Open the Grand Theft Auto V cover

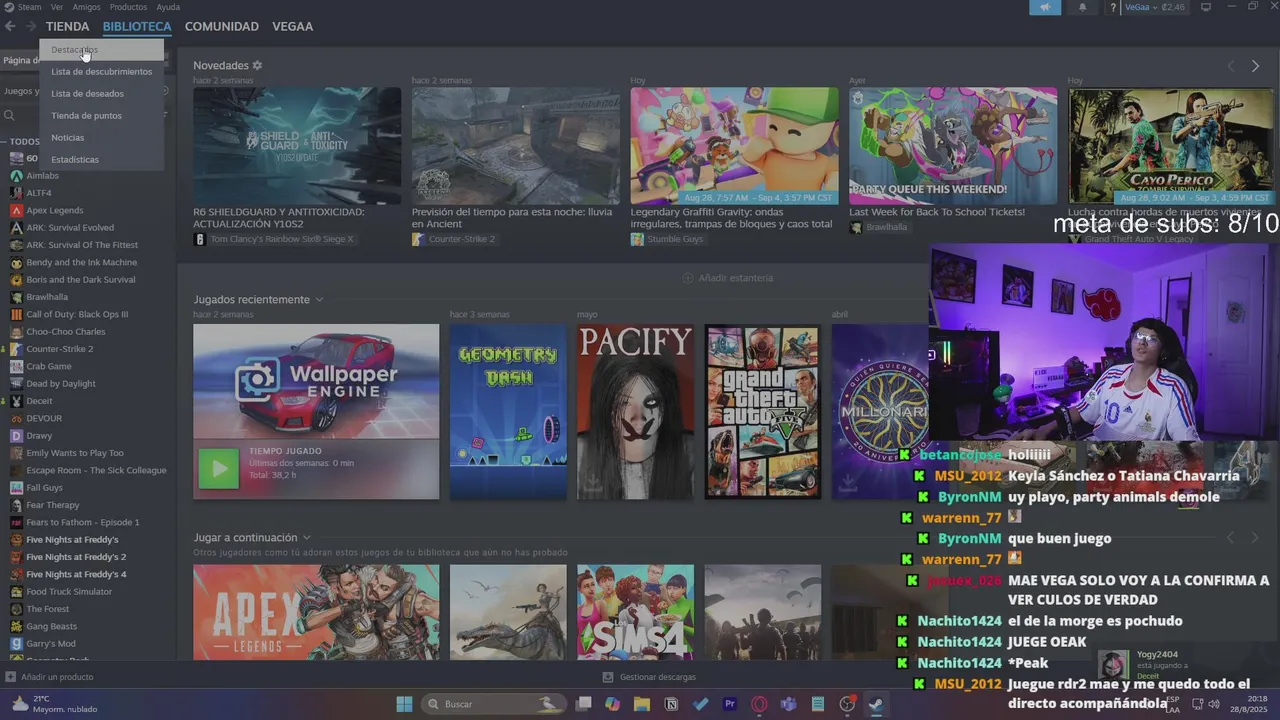(762, 411)
